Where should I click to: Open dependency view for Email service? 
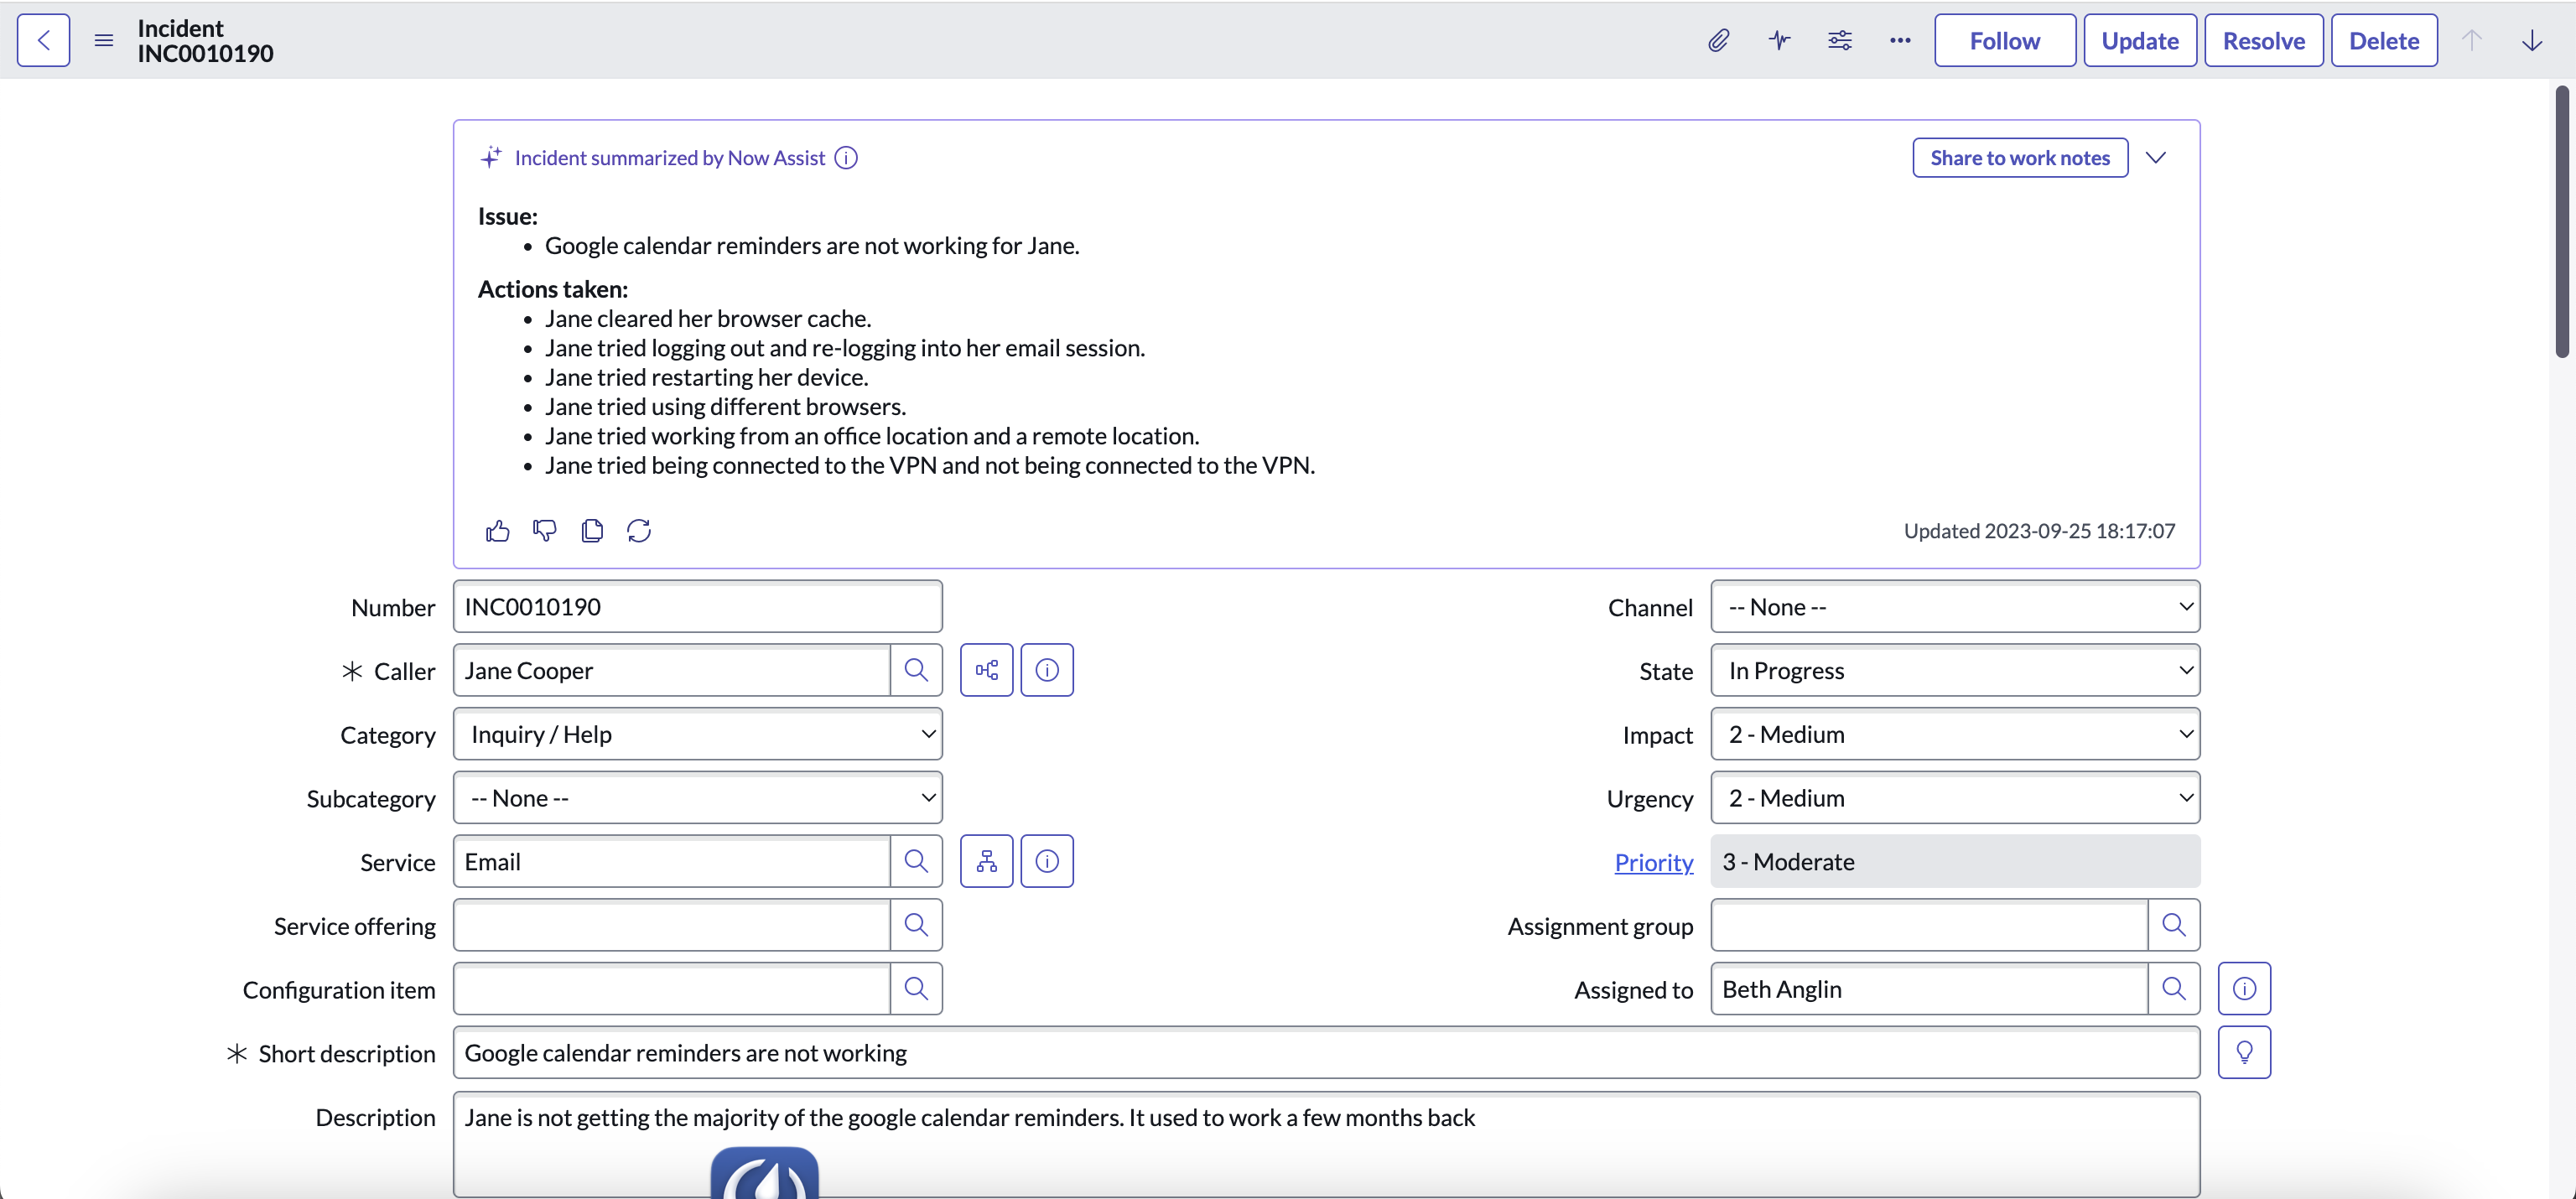(987, 861)
